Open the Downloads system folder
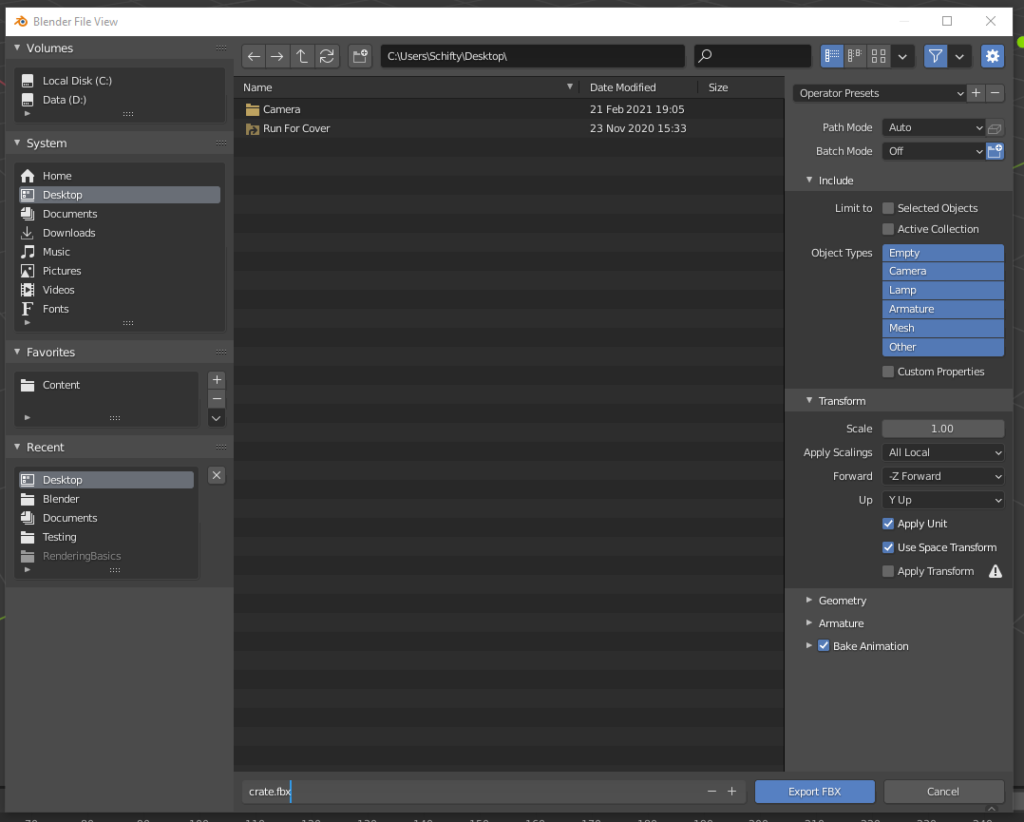This screenshot has width=1024, height=822. coord(120,233)
